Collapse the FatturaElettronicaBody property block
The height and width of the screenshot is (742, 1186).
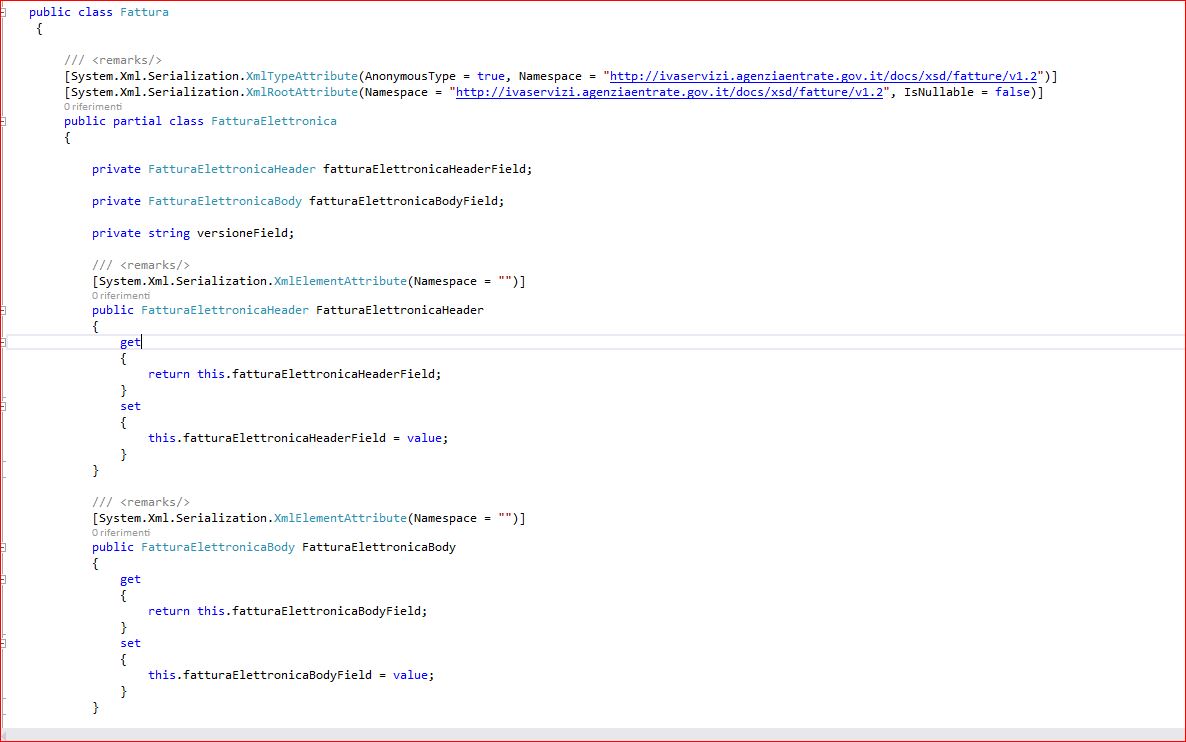coord(3,547)
